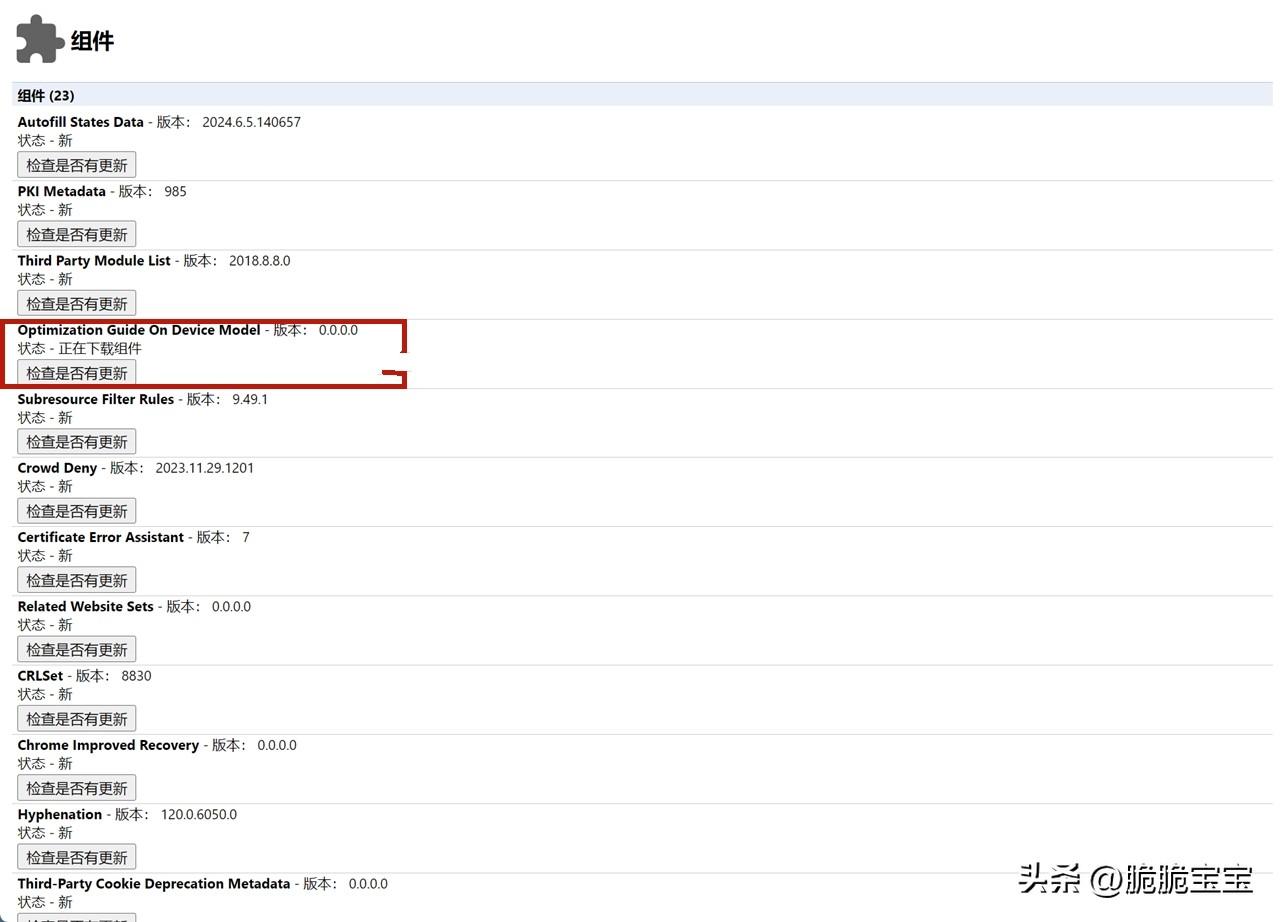Select the Crowd Deny component name

pyautogui.click(x=57, y=468)
